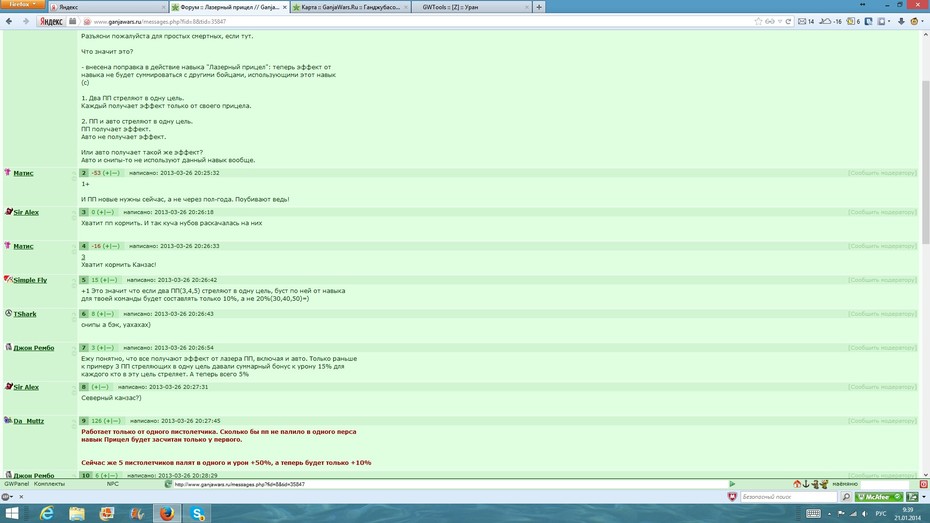
Task: Open Комплекты in the GWPanel bar
Action: pos(49,484)
